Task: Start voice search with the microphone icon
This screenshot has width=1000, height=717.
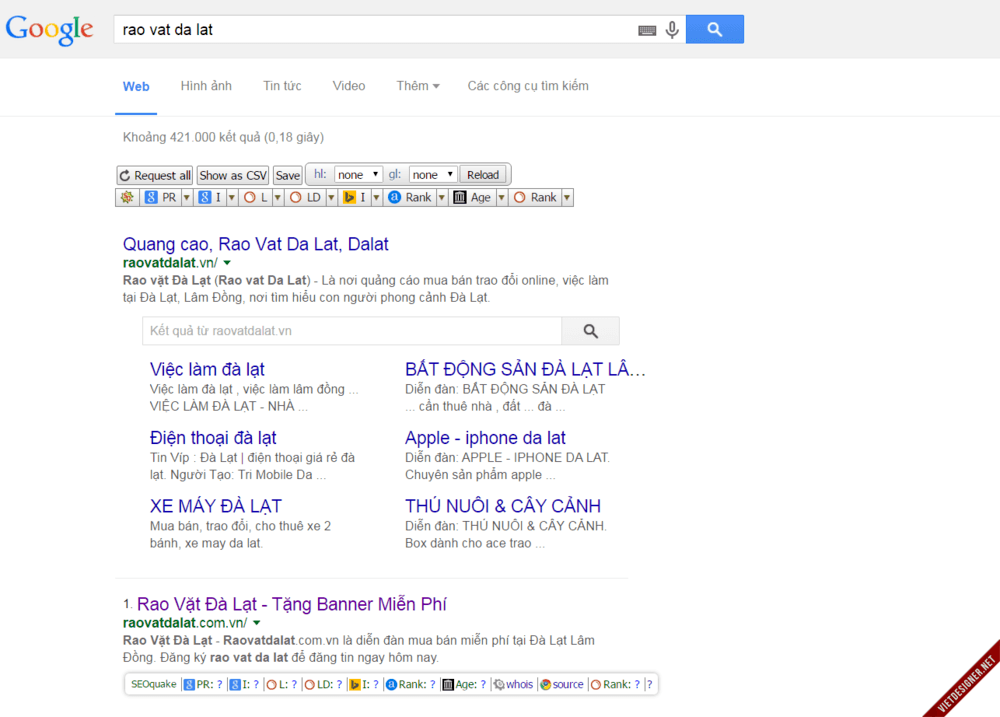Action: tap(672, 30)
